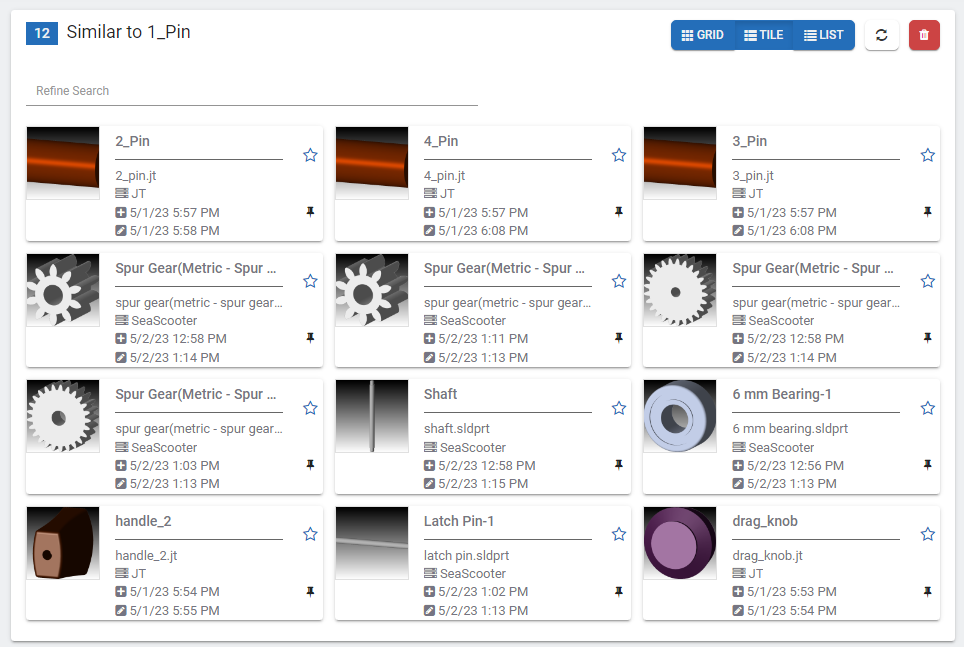Switch to LIST view
Screen dimensions: 964x647
(824, 35)
